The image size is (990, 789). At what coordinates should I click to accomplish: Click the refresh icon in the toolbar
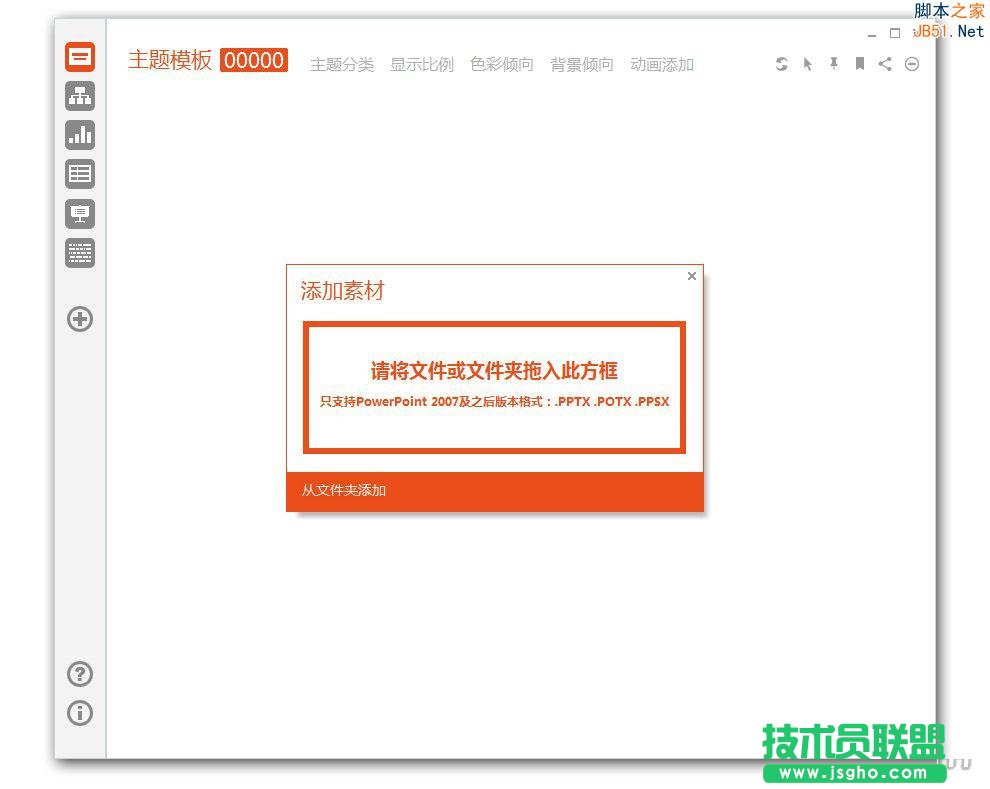pyautogui.click(x=781, y=64)
